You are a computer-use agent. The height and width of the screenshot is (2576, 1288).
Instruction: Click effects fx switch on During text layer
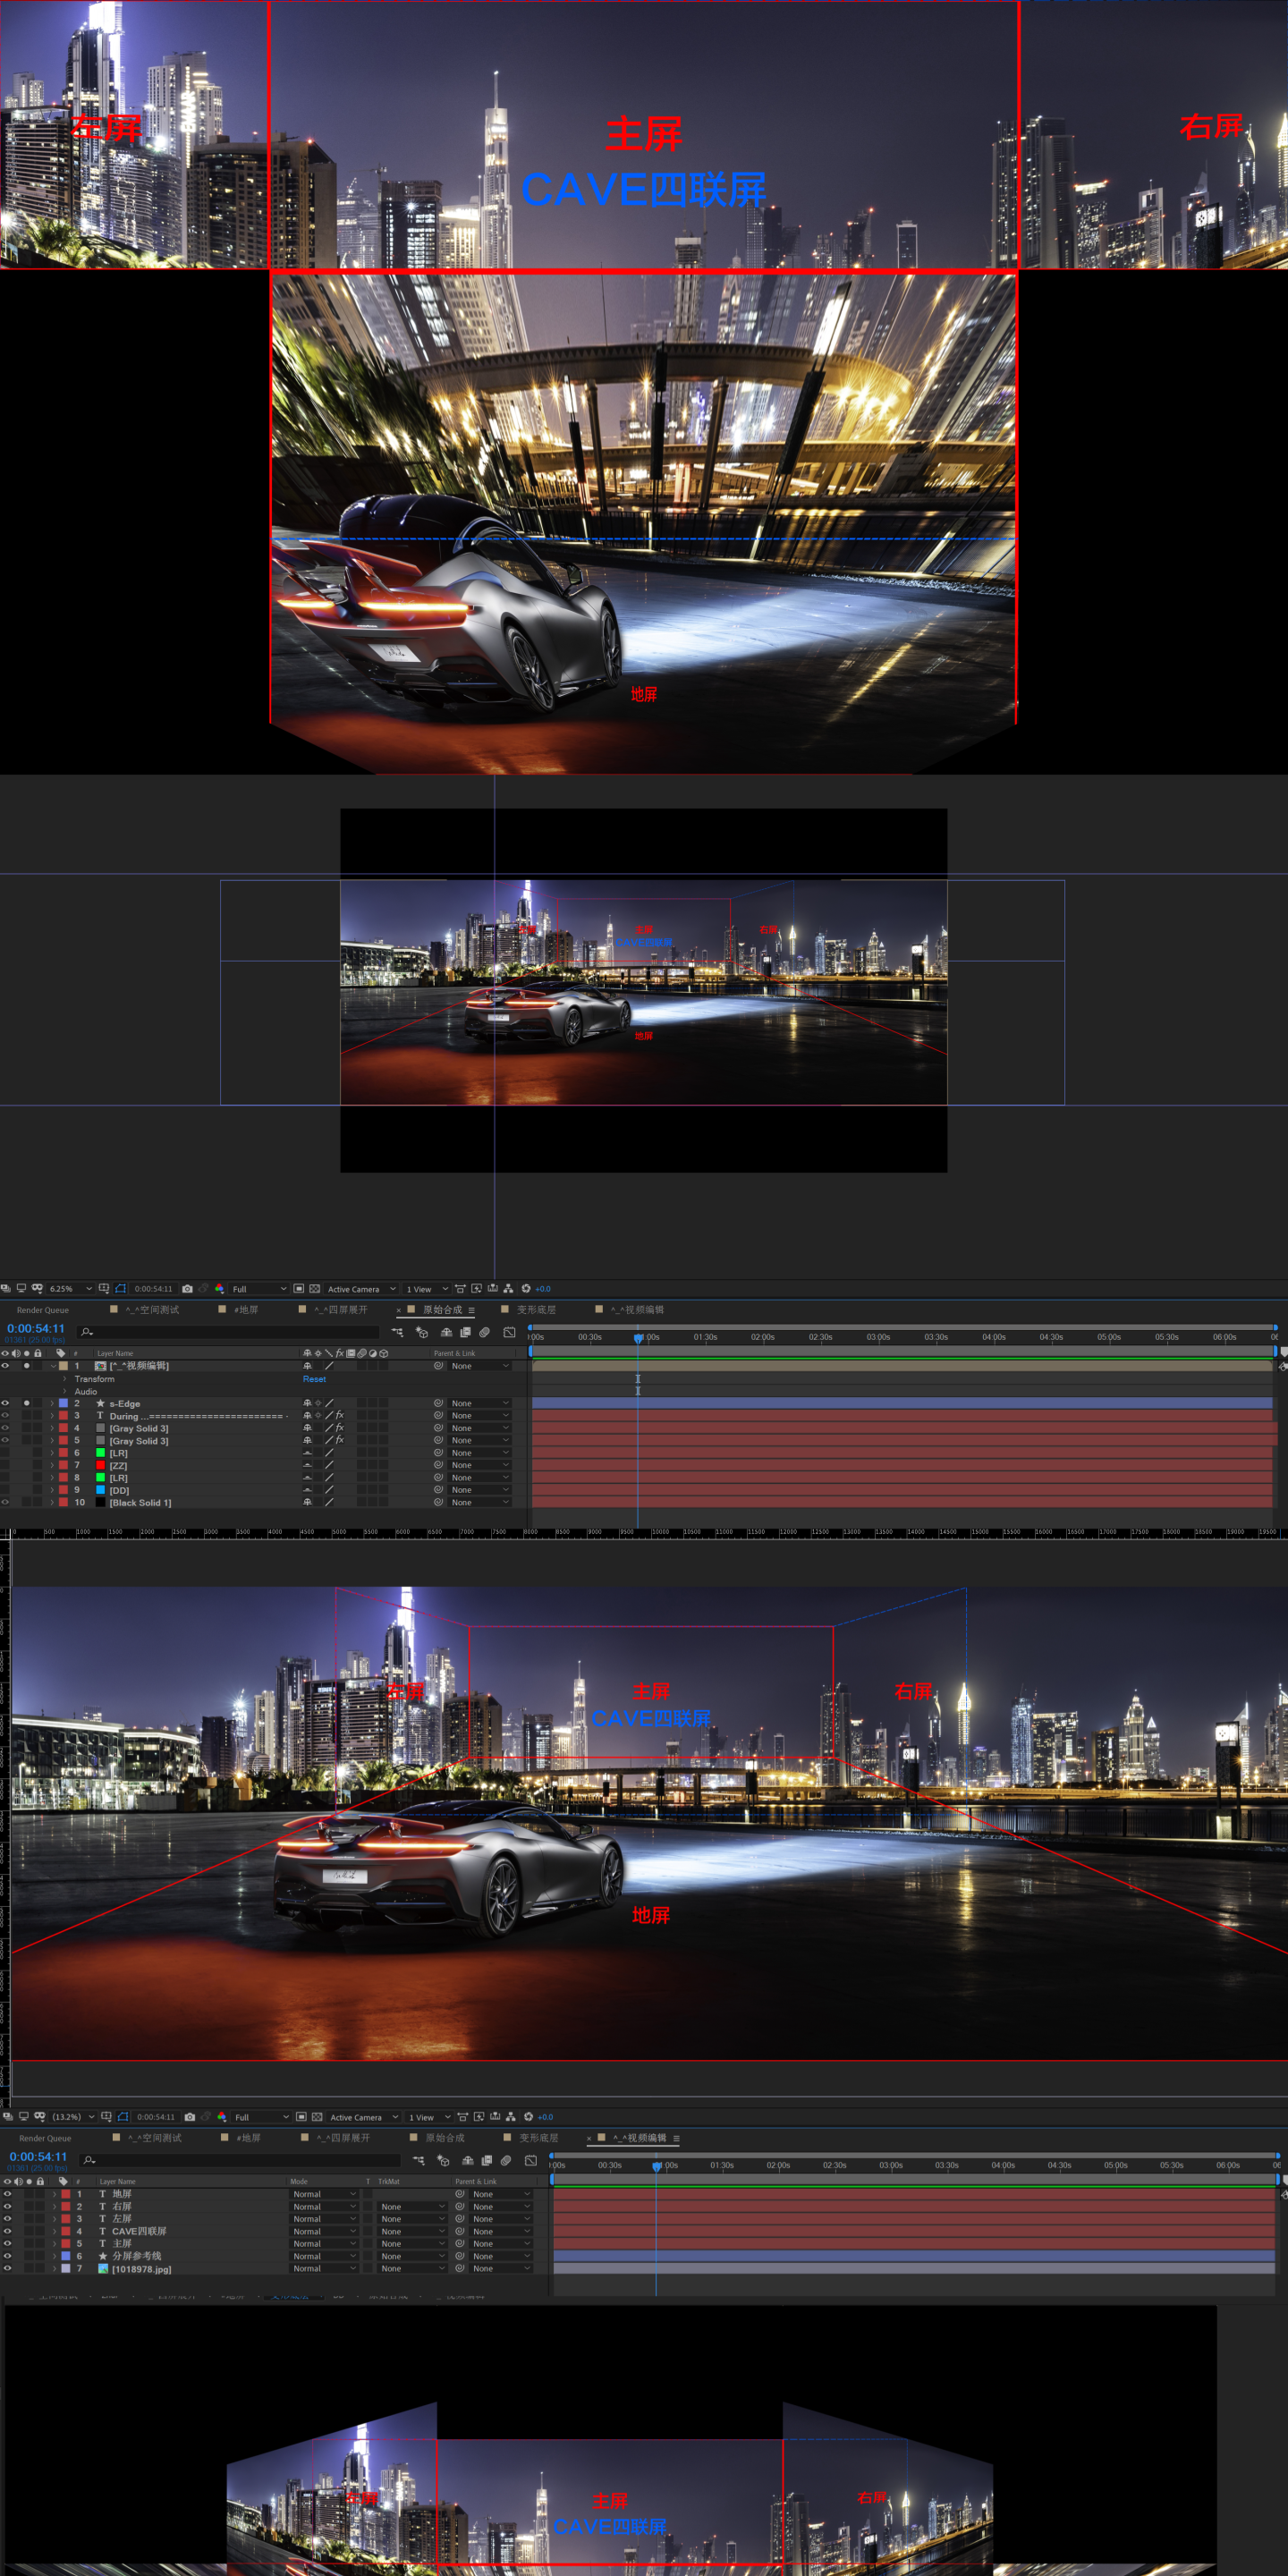(340, 1415)
